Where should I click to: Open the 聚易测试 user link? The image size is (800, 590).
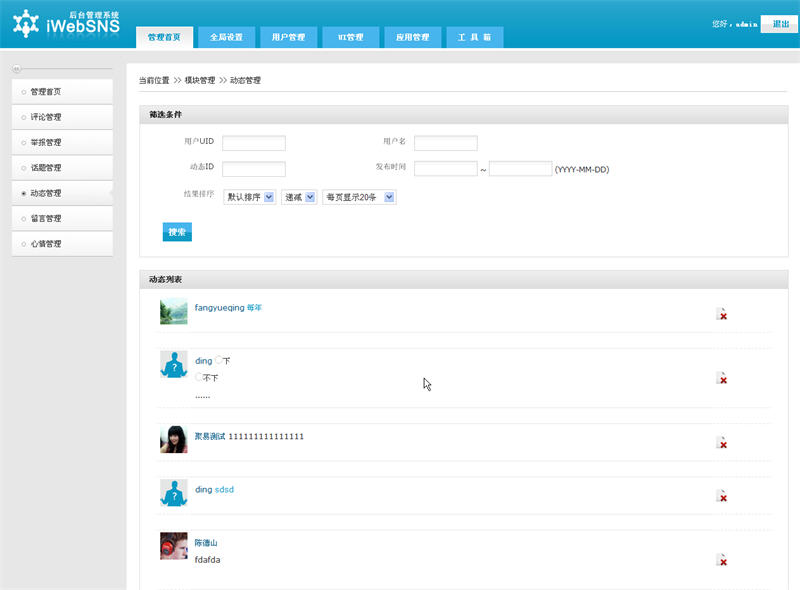[x=210, y=436]
